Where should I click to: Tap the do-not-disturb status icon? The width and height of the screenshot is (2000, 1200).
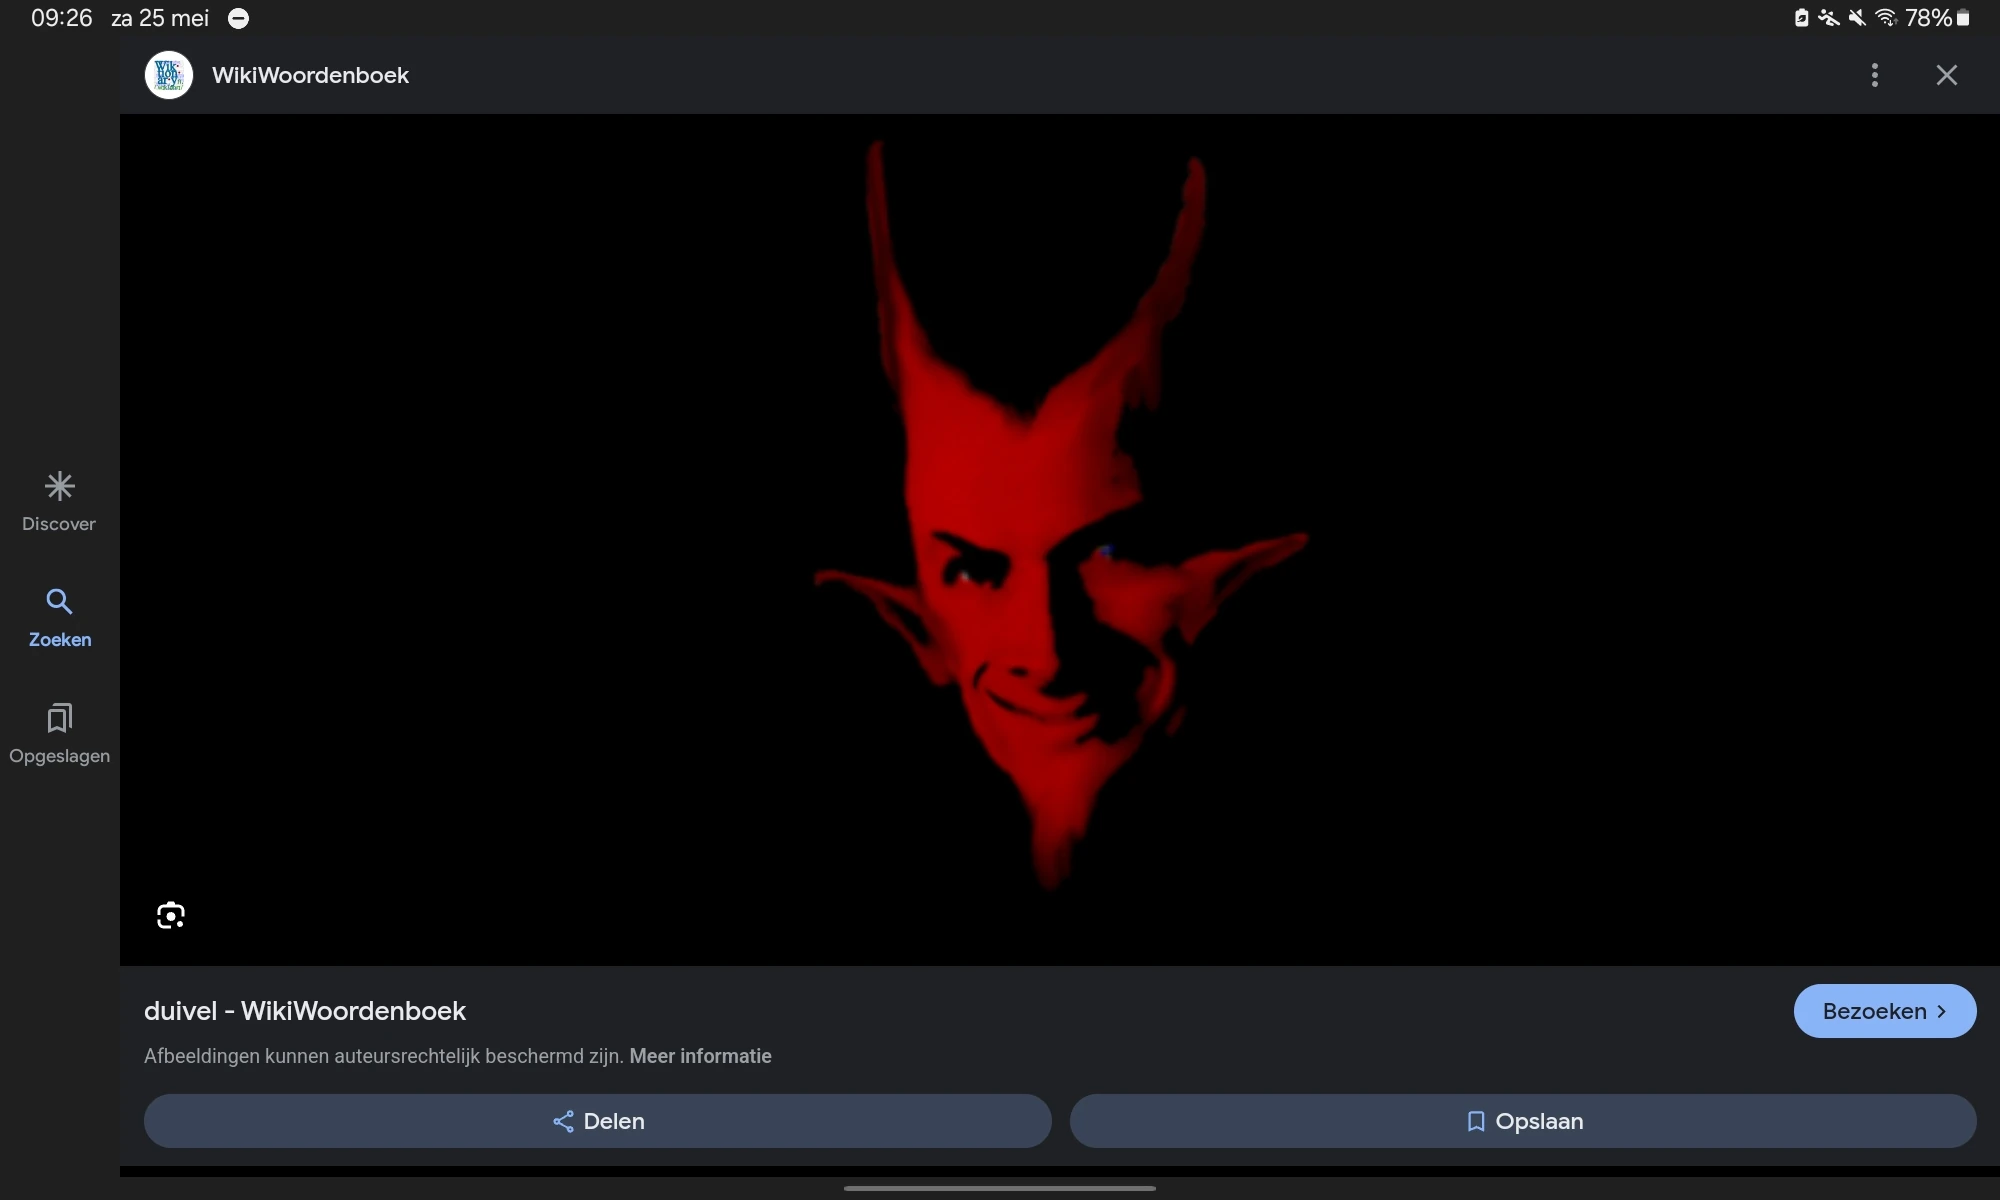point(239,18)
